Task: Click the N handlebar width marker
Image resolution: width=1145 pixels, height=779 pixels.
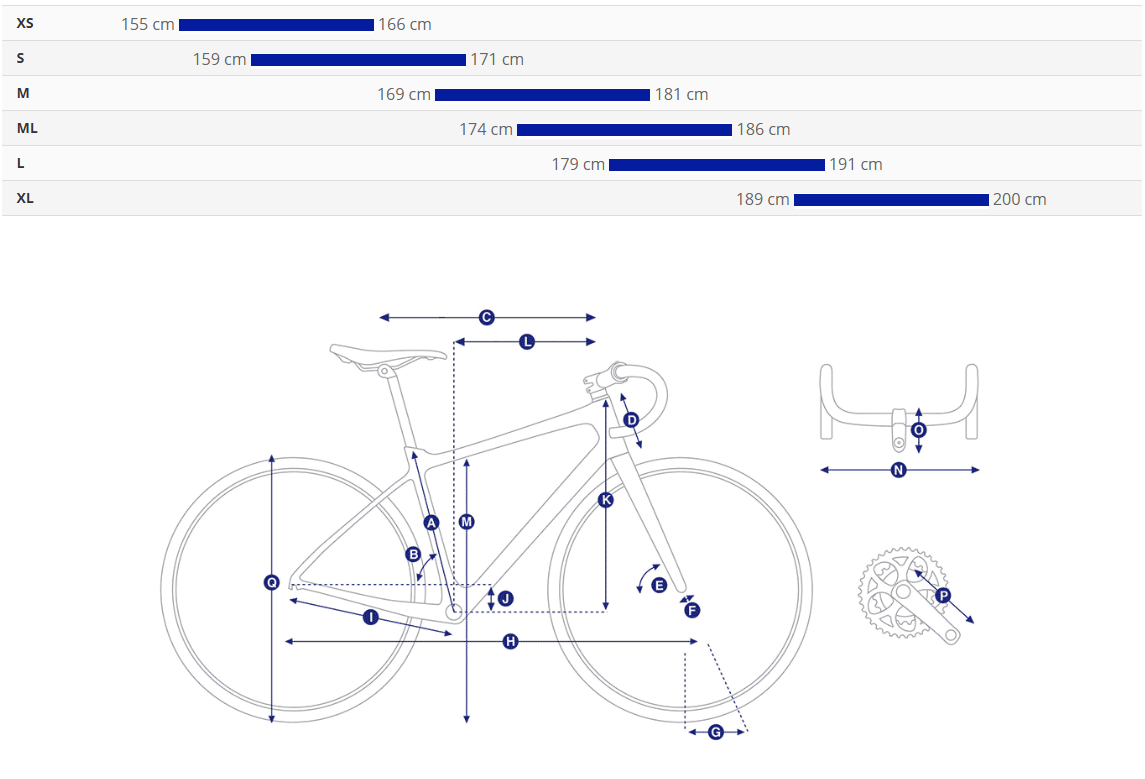Action: pos(899,470)
